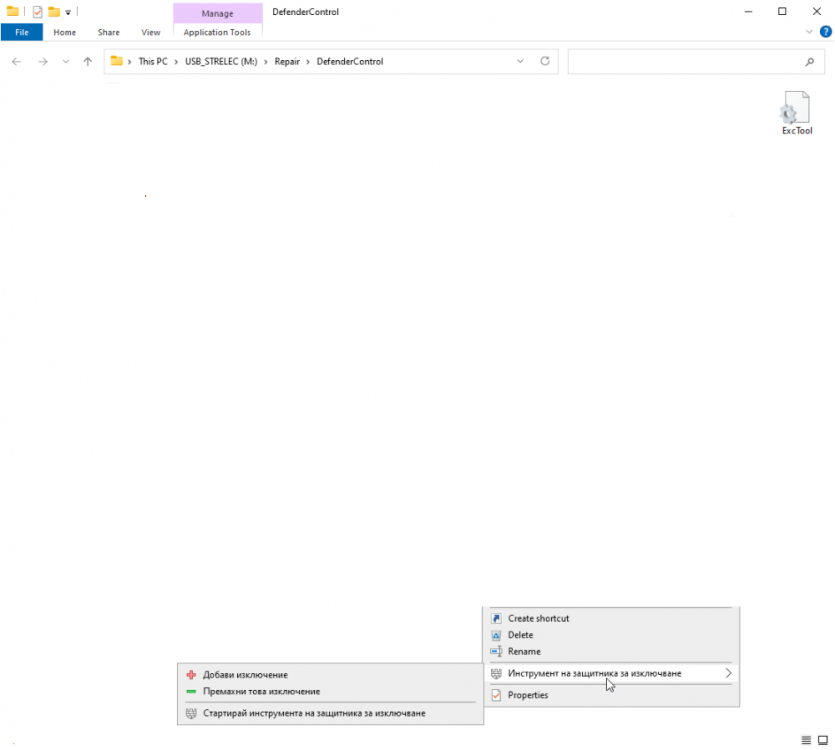Viewport: 835px width, 750px height.
Task: Click the recycle icon beside Delete
Action: (496, 635)
